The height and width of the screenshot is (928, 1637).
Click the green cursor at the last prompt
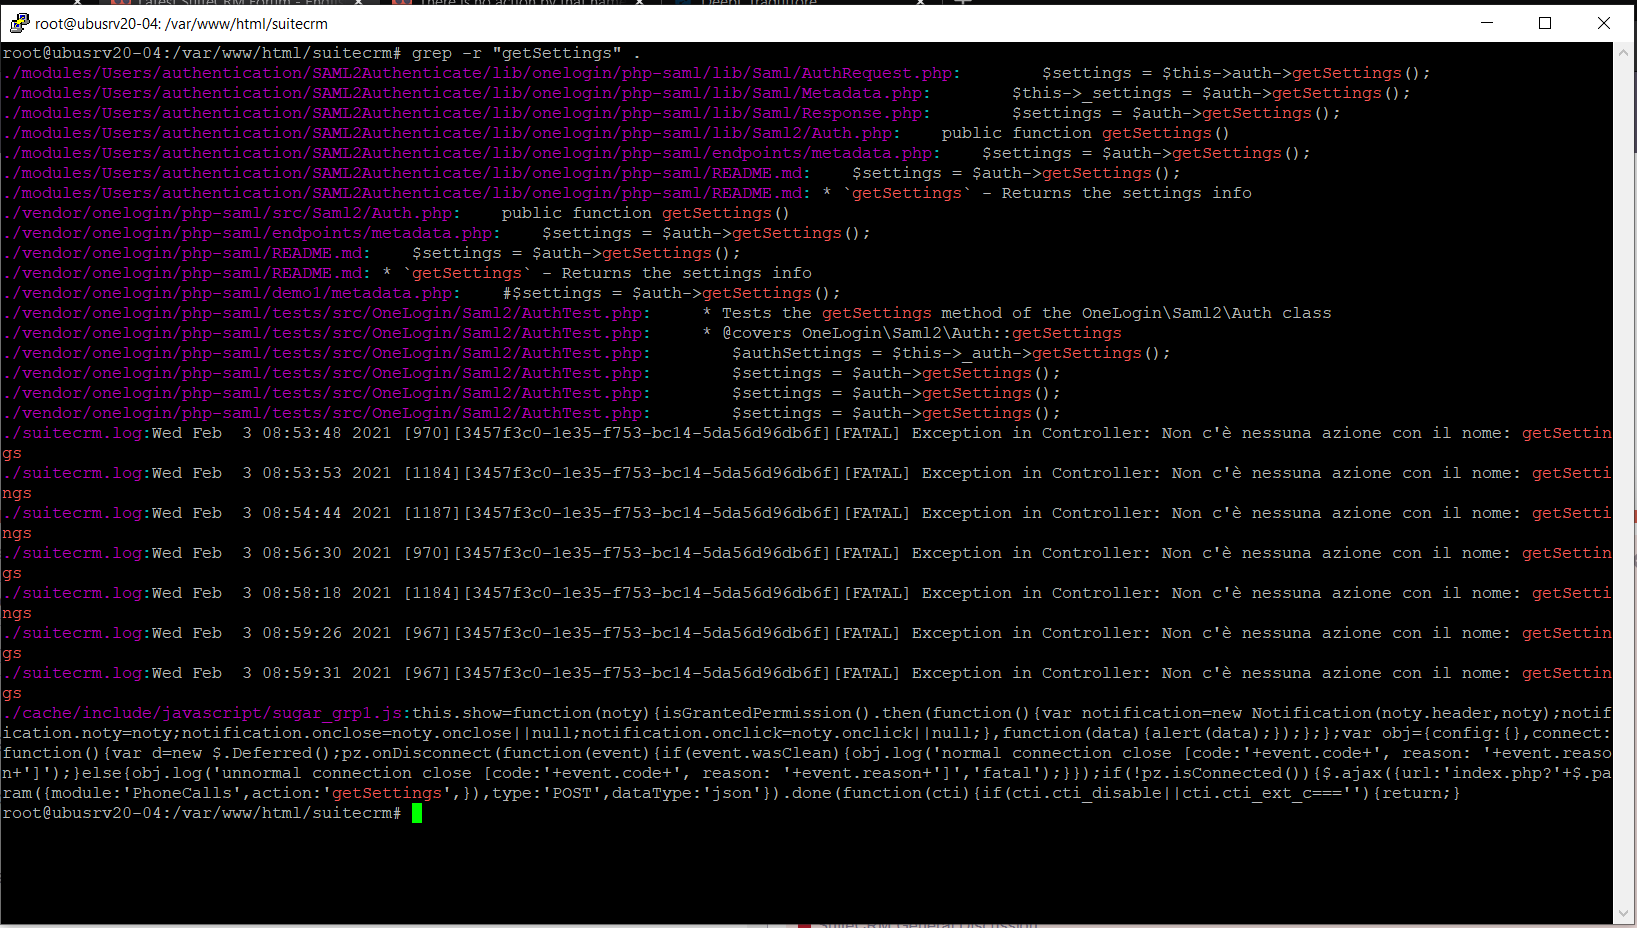417,813
